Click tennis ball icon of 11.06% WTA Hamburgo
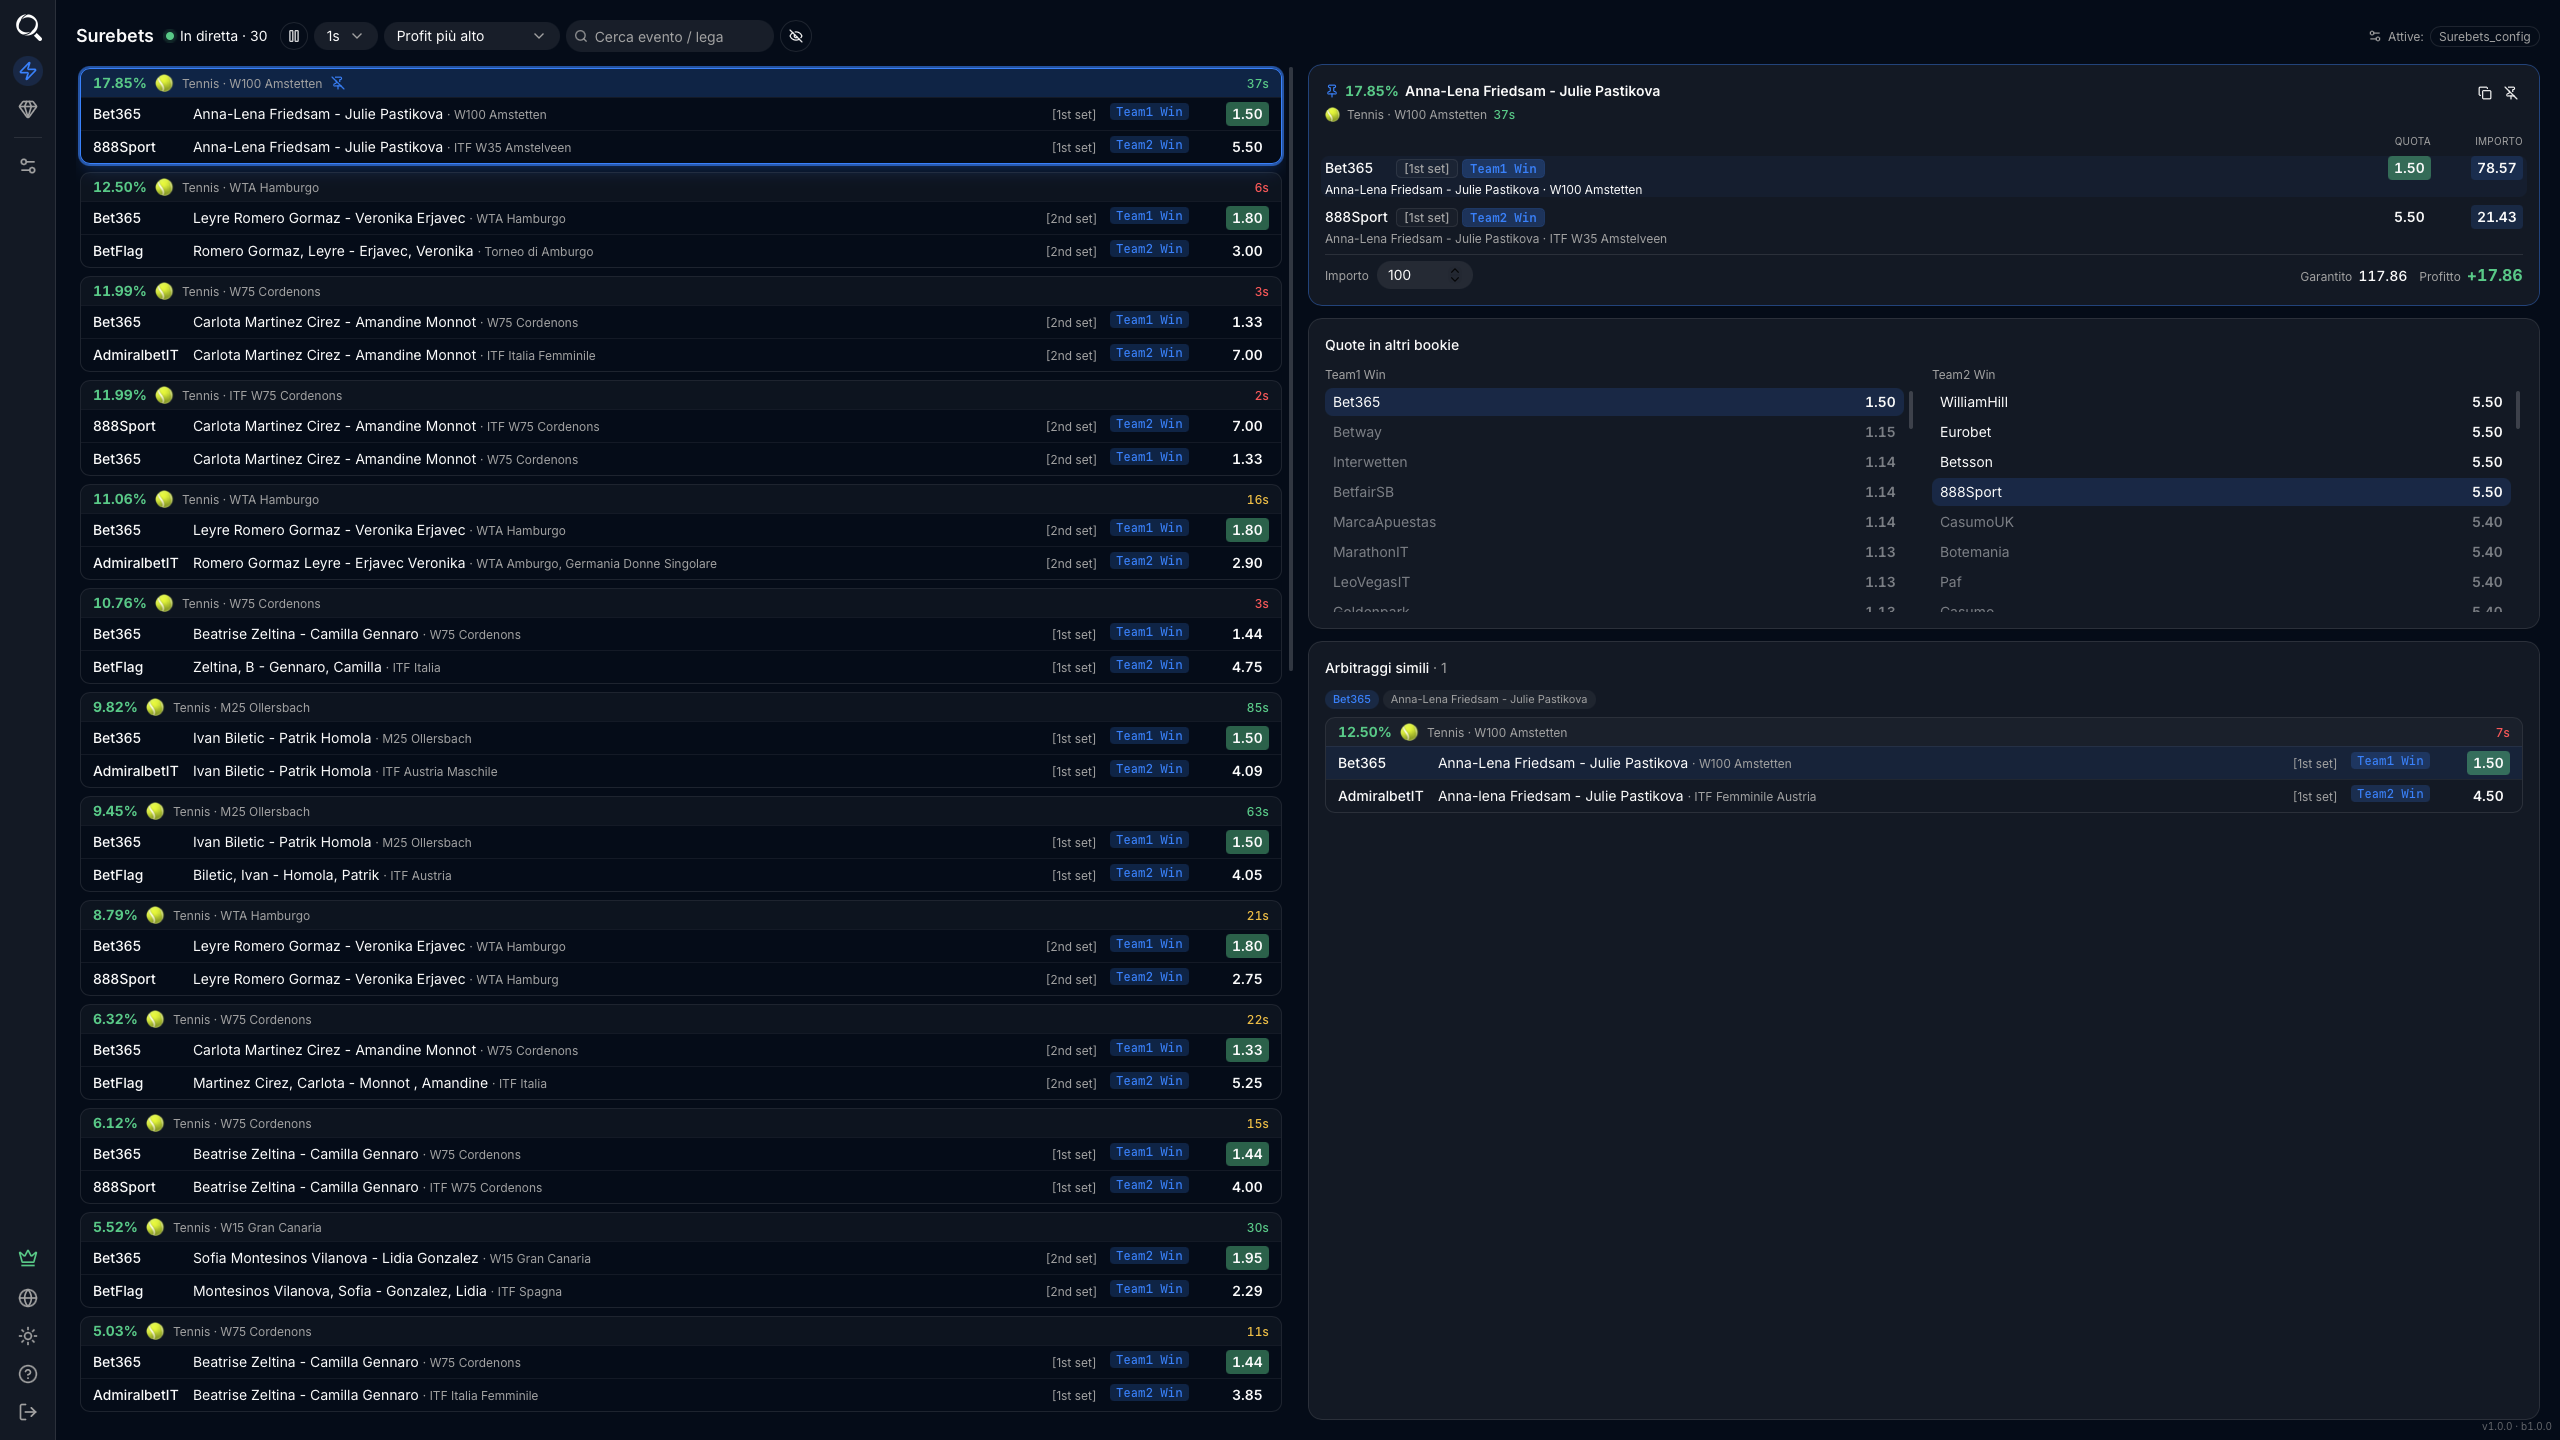This screenshot has height=1440, width=2560. coord(164,499)
